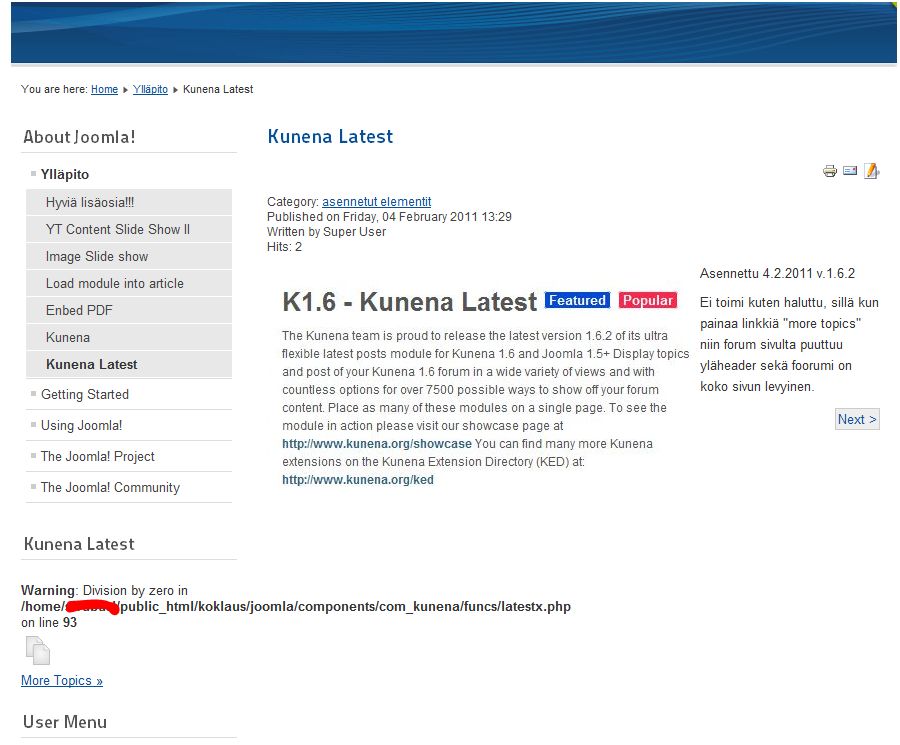Click the email article envelope icon
The width and height of the screenshot is (900, 745).
pyautogui.click(x=850, y=171)
